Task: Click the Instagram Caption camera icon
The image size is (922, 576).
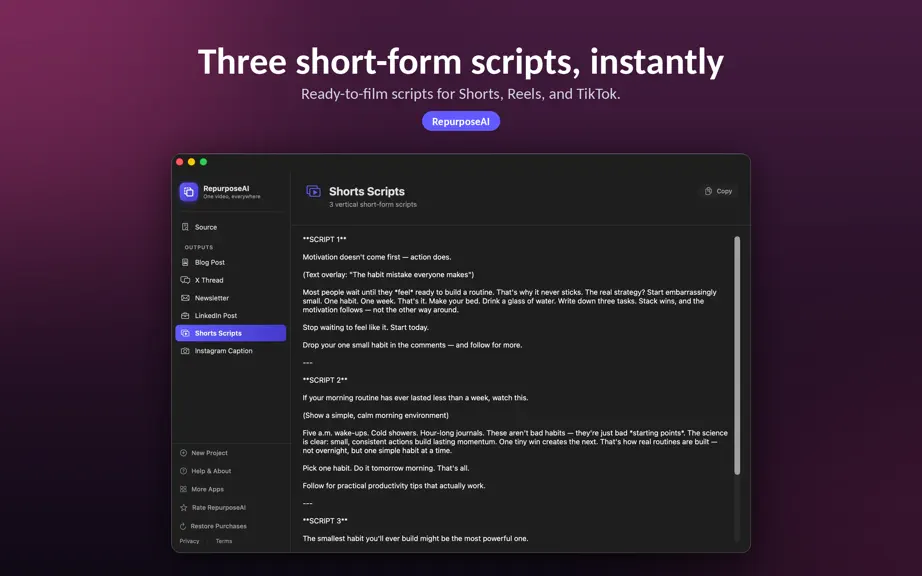Action: click(185, 351)
